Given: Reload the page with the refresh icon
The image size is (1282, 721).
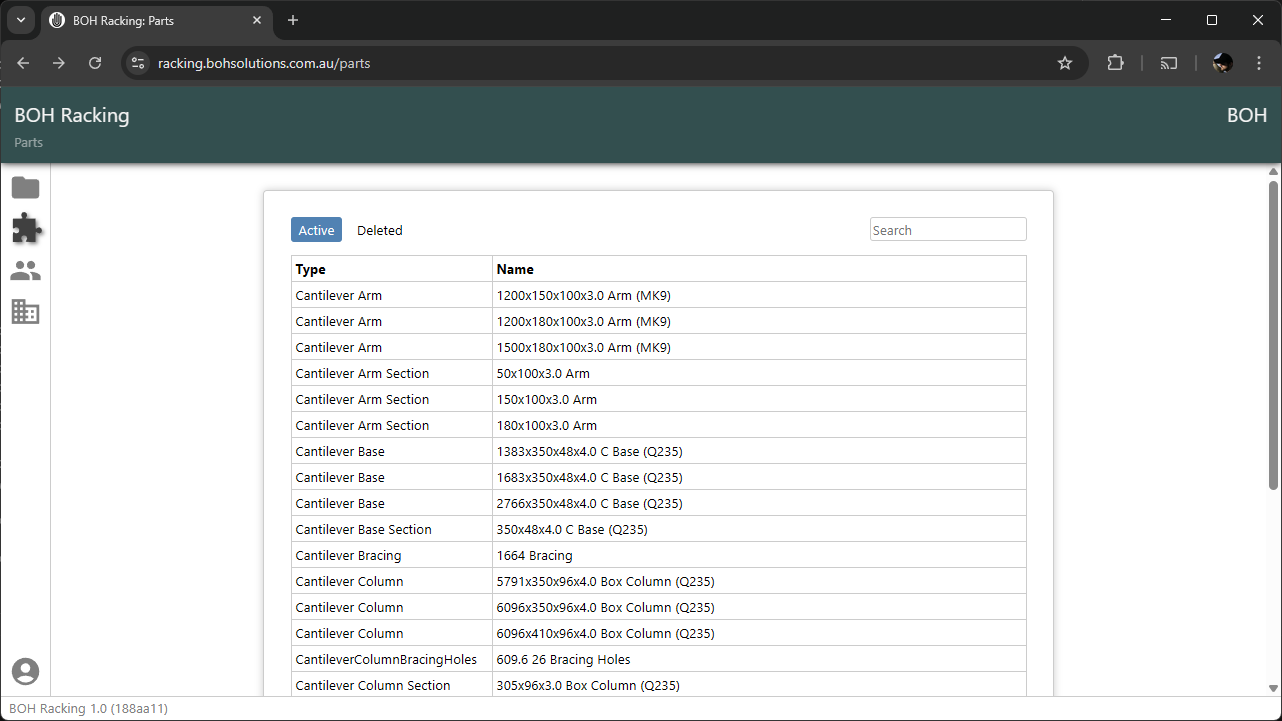Looking at the screenshot, I should coord(95,63).
